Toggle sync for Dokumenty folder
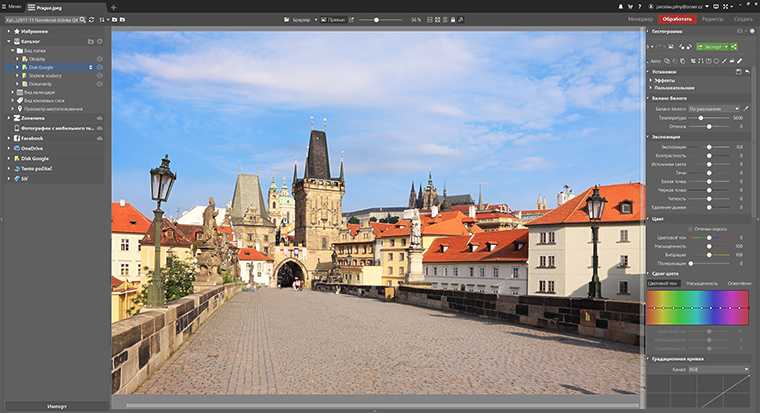 pos(100,84)
